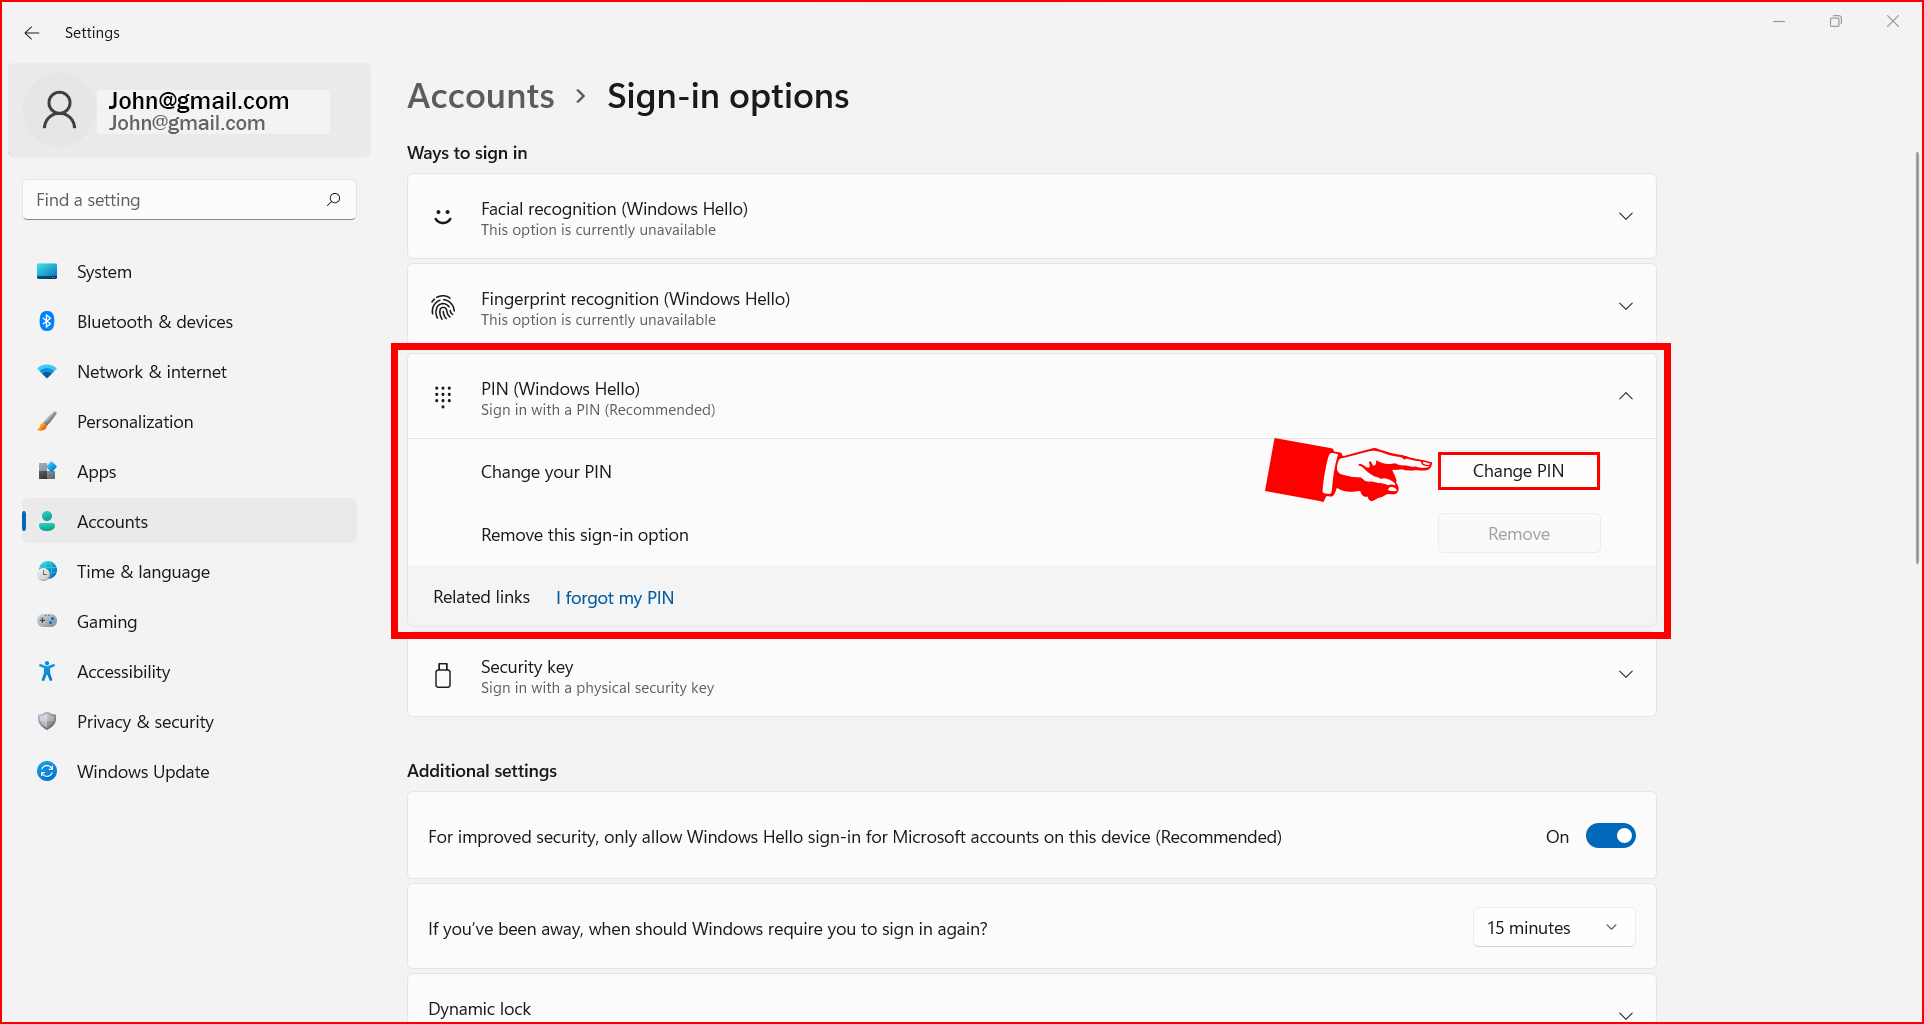Image resolution: width=1924 pixels, height=1024 pixels.
Task: Open the sign-in again timeout dropdown
Action: pos(1553,927)
